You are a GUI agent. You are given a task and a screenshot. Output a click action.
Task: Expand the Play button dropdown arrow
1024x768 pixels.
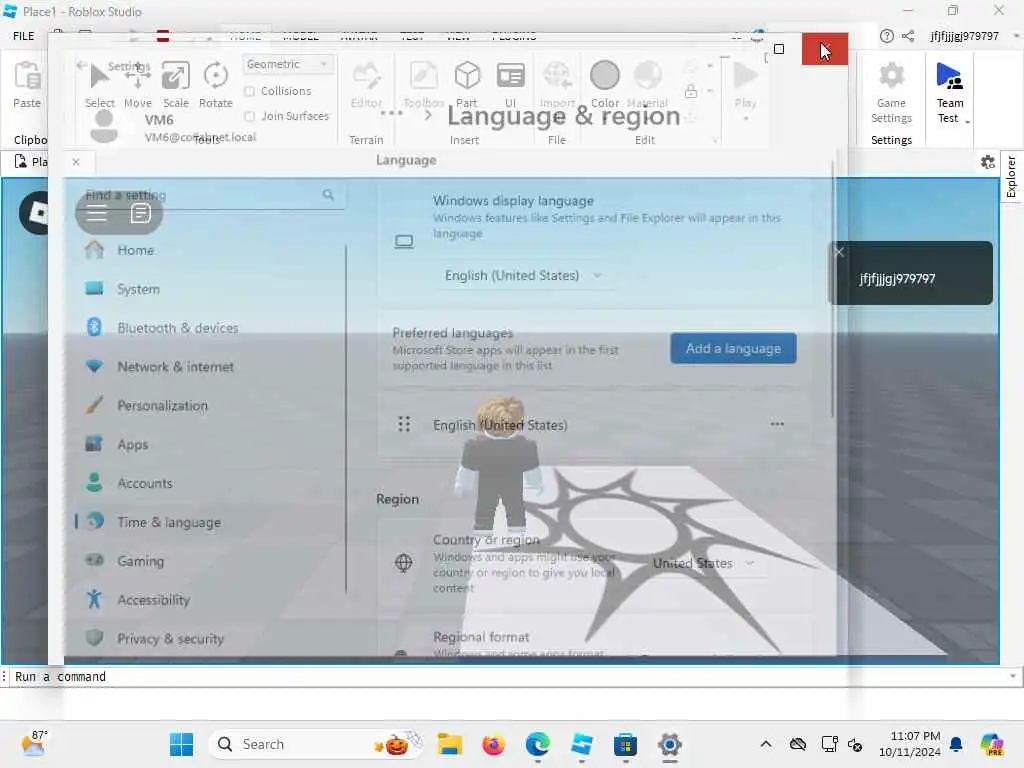click(x=745, y=119)
